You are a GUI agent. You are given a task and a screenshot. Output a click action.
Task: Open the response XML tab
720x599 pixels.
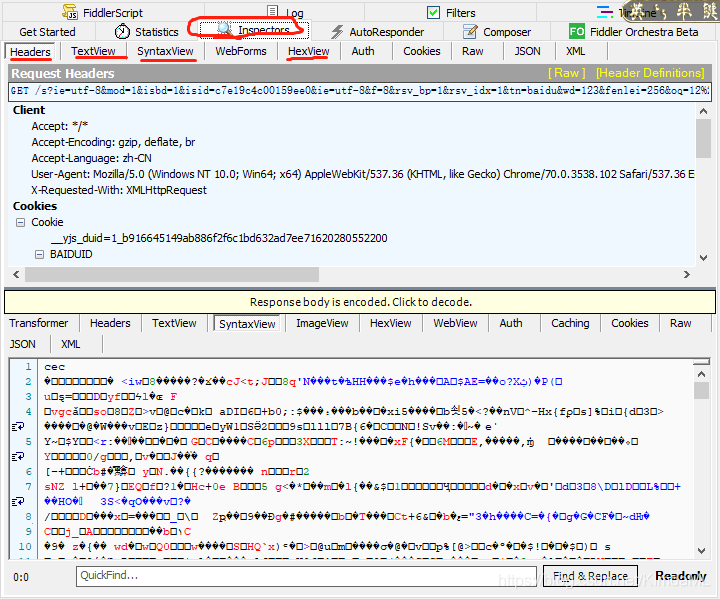pos(70,344)
